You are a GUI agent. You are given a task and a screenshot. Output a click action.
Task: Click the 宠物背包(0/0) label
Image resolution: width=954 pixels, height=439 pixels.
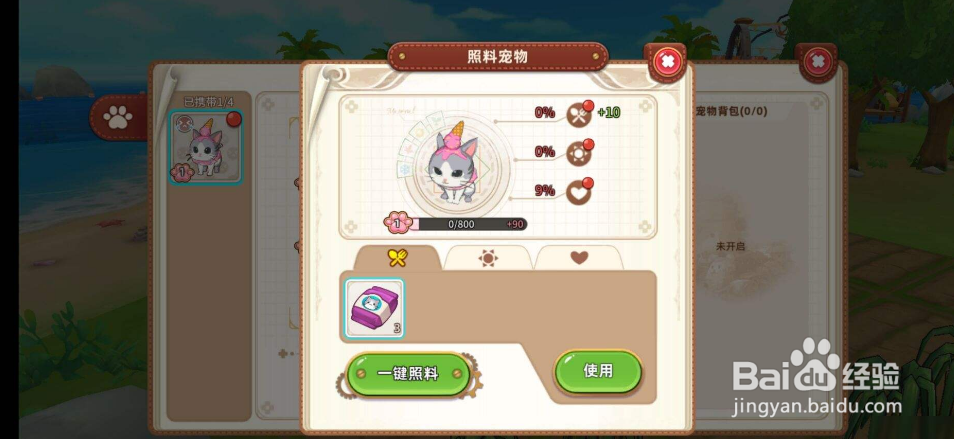tap(731, 111)
